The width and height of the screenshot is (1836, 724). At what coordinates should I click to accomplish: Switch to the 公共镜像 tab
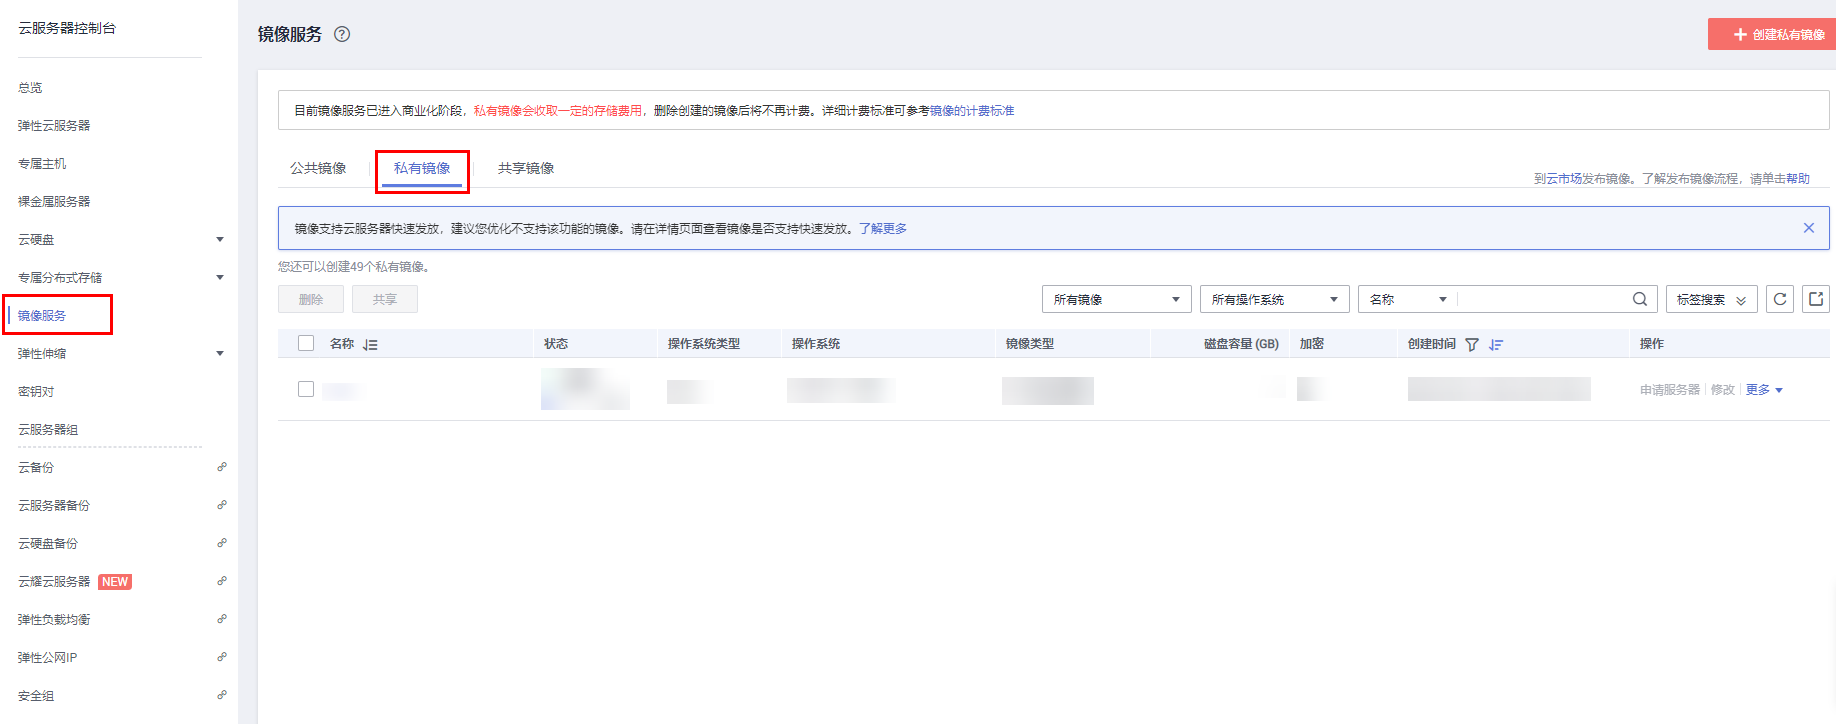[x=318, y=168]
